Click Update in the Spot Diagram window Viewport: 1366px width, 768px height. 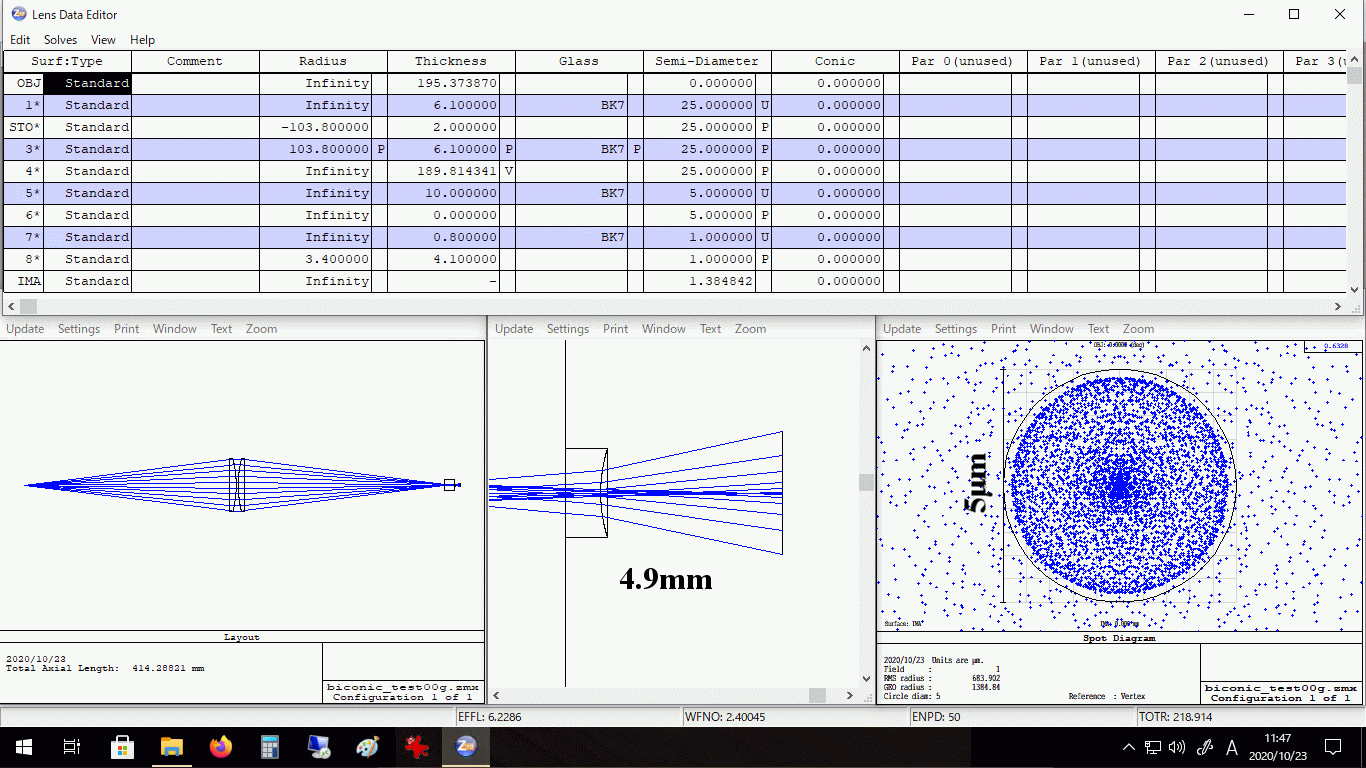[x=902, y=329]
